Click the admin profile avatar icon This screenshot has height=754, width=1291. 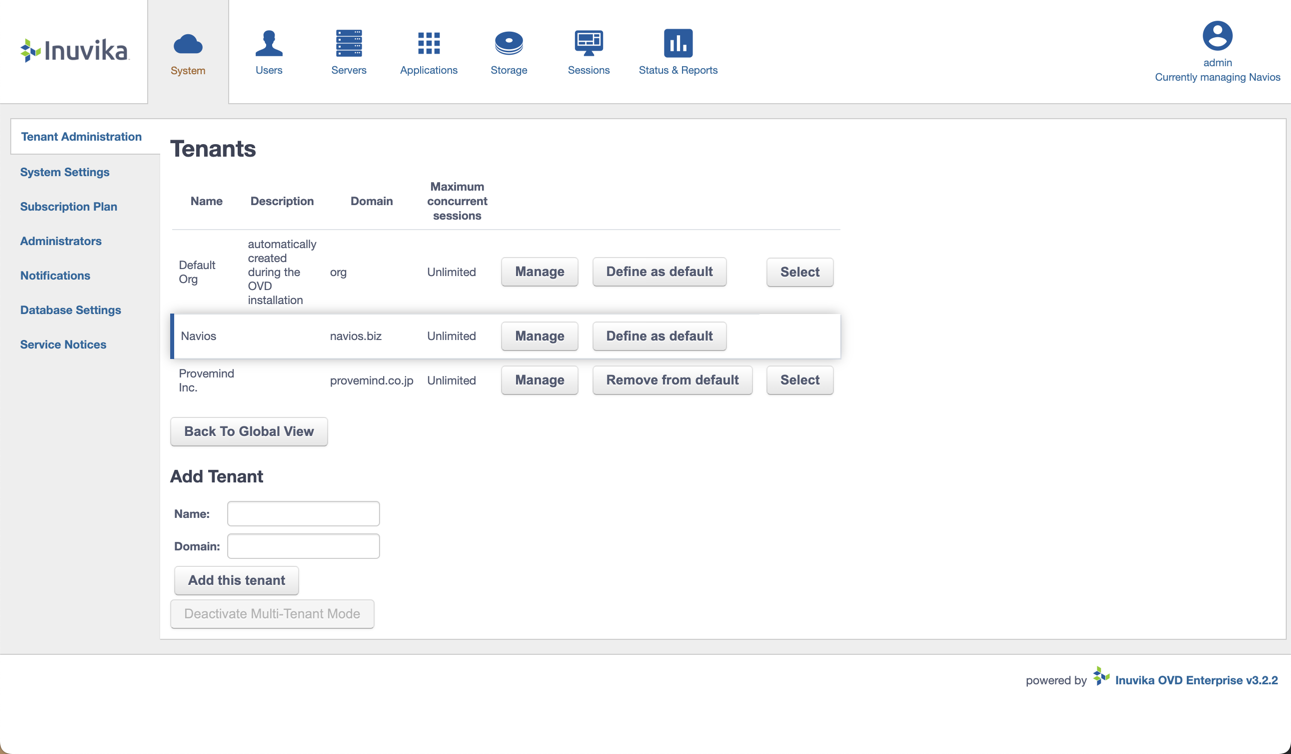click(x=1217, y=36)
